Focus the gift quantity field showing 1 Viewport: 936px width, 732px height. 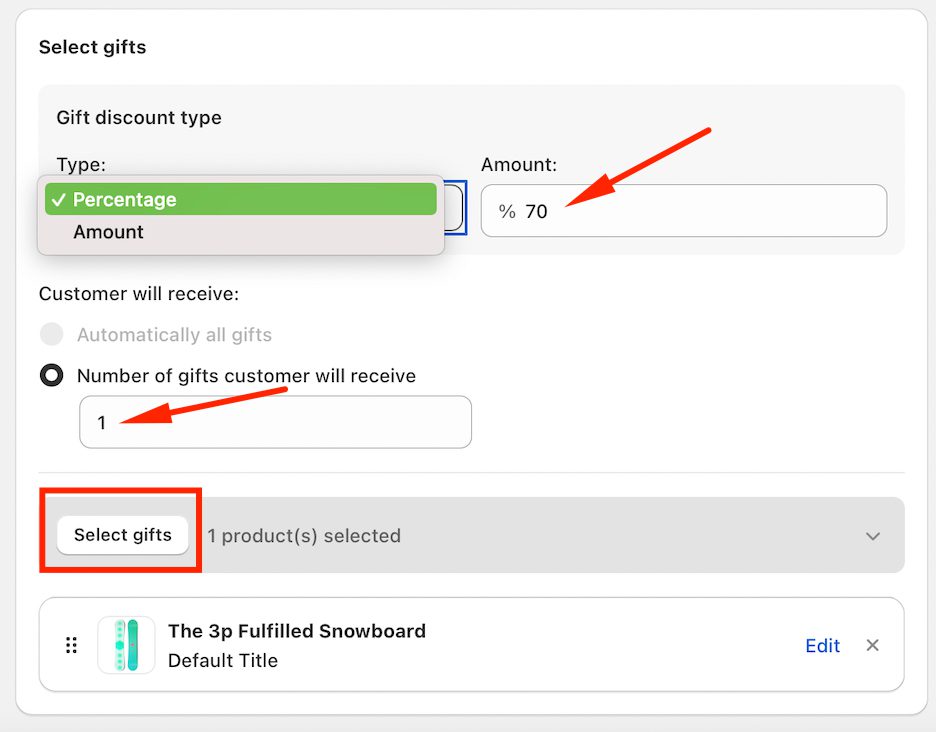pyautogui.click(x=275, y=422)
